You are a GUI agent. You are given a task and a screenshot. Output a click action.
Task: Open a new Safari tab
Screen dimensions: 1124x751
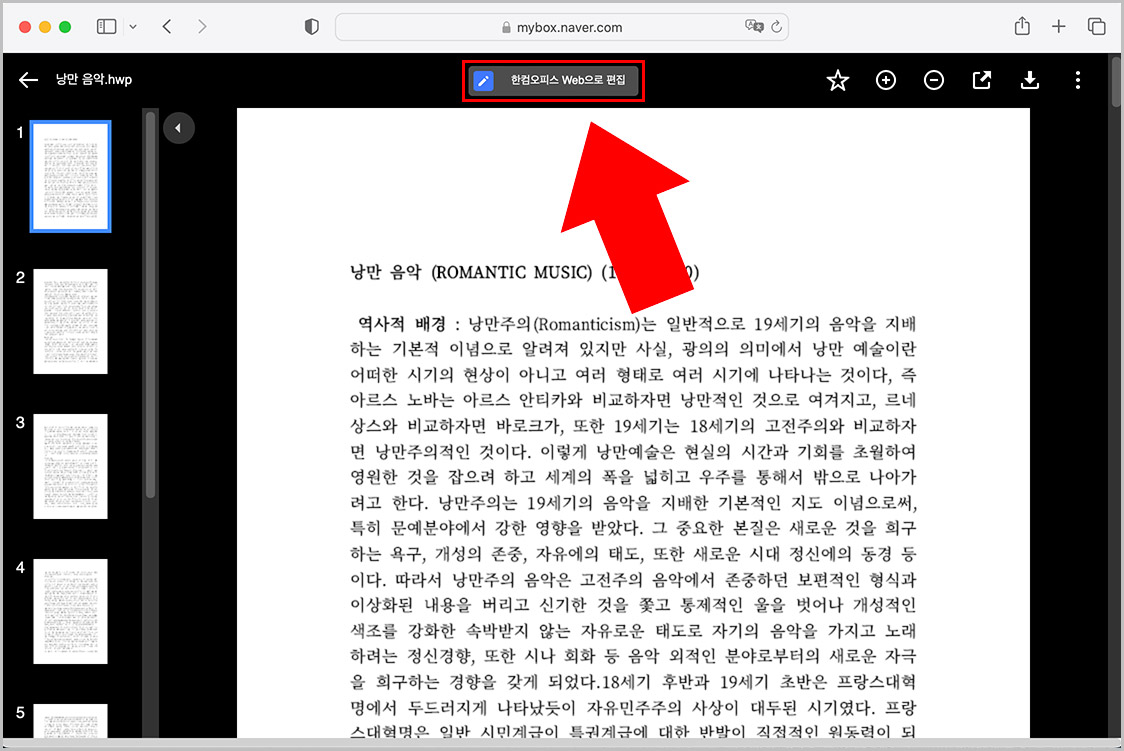tap(1059, 27)
